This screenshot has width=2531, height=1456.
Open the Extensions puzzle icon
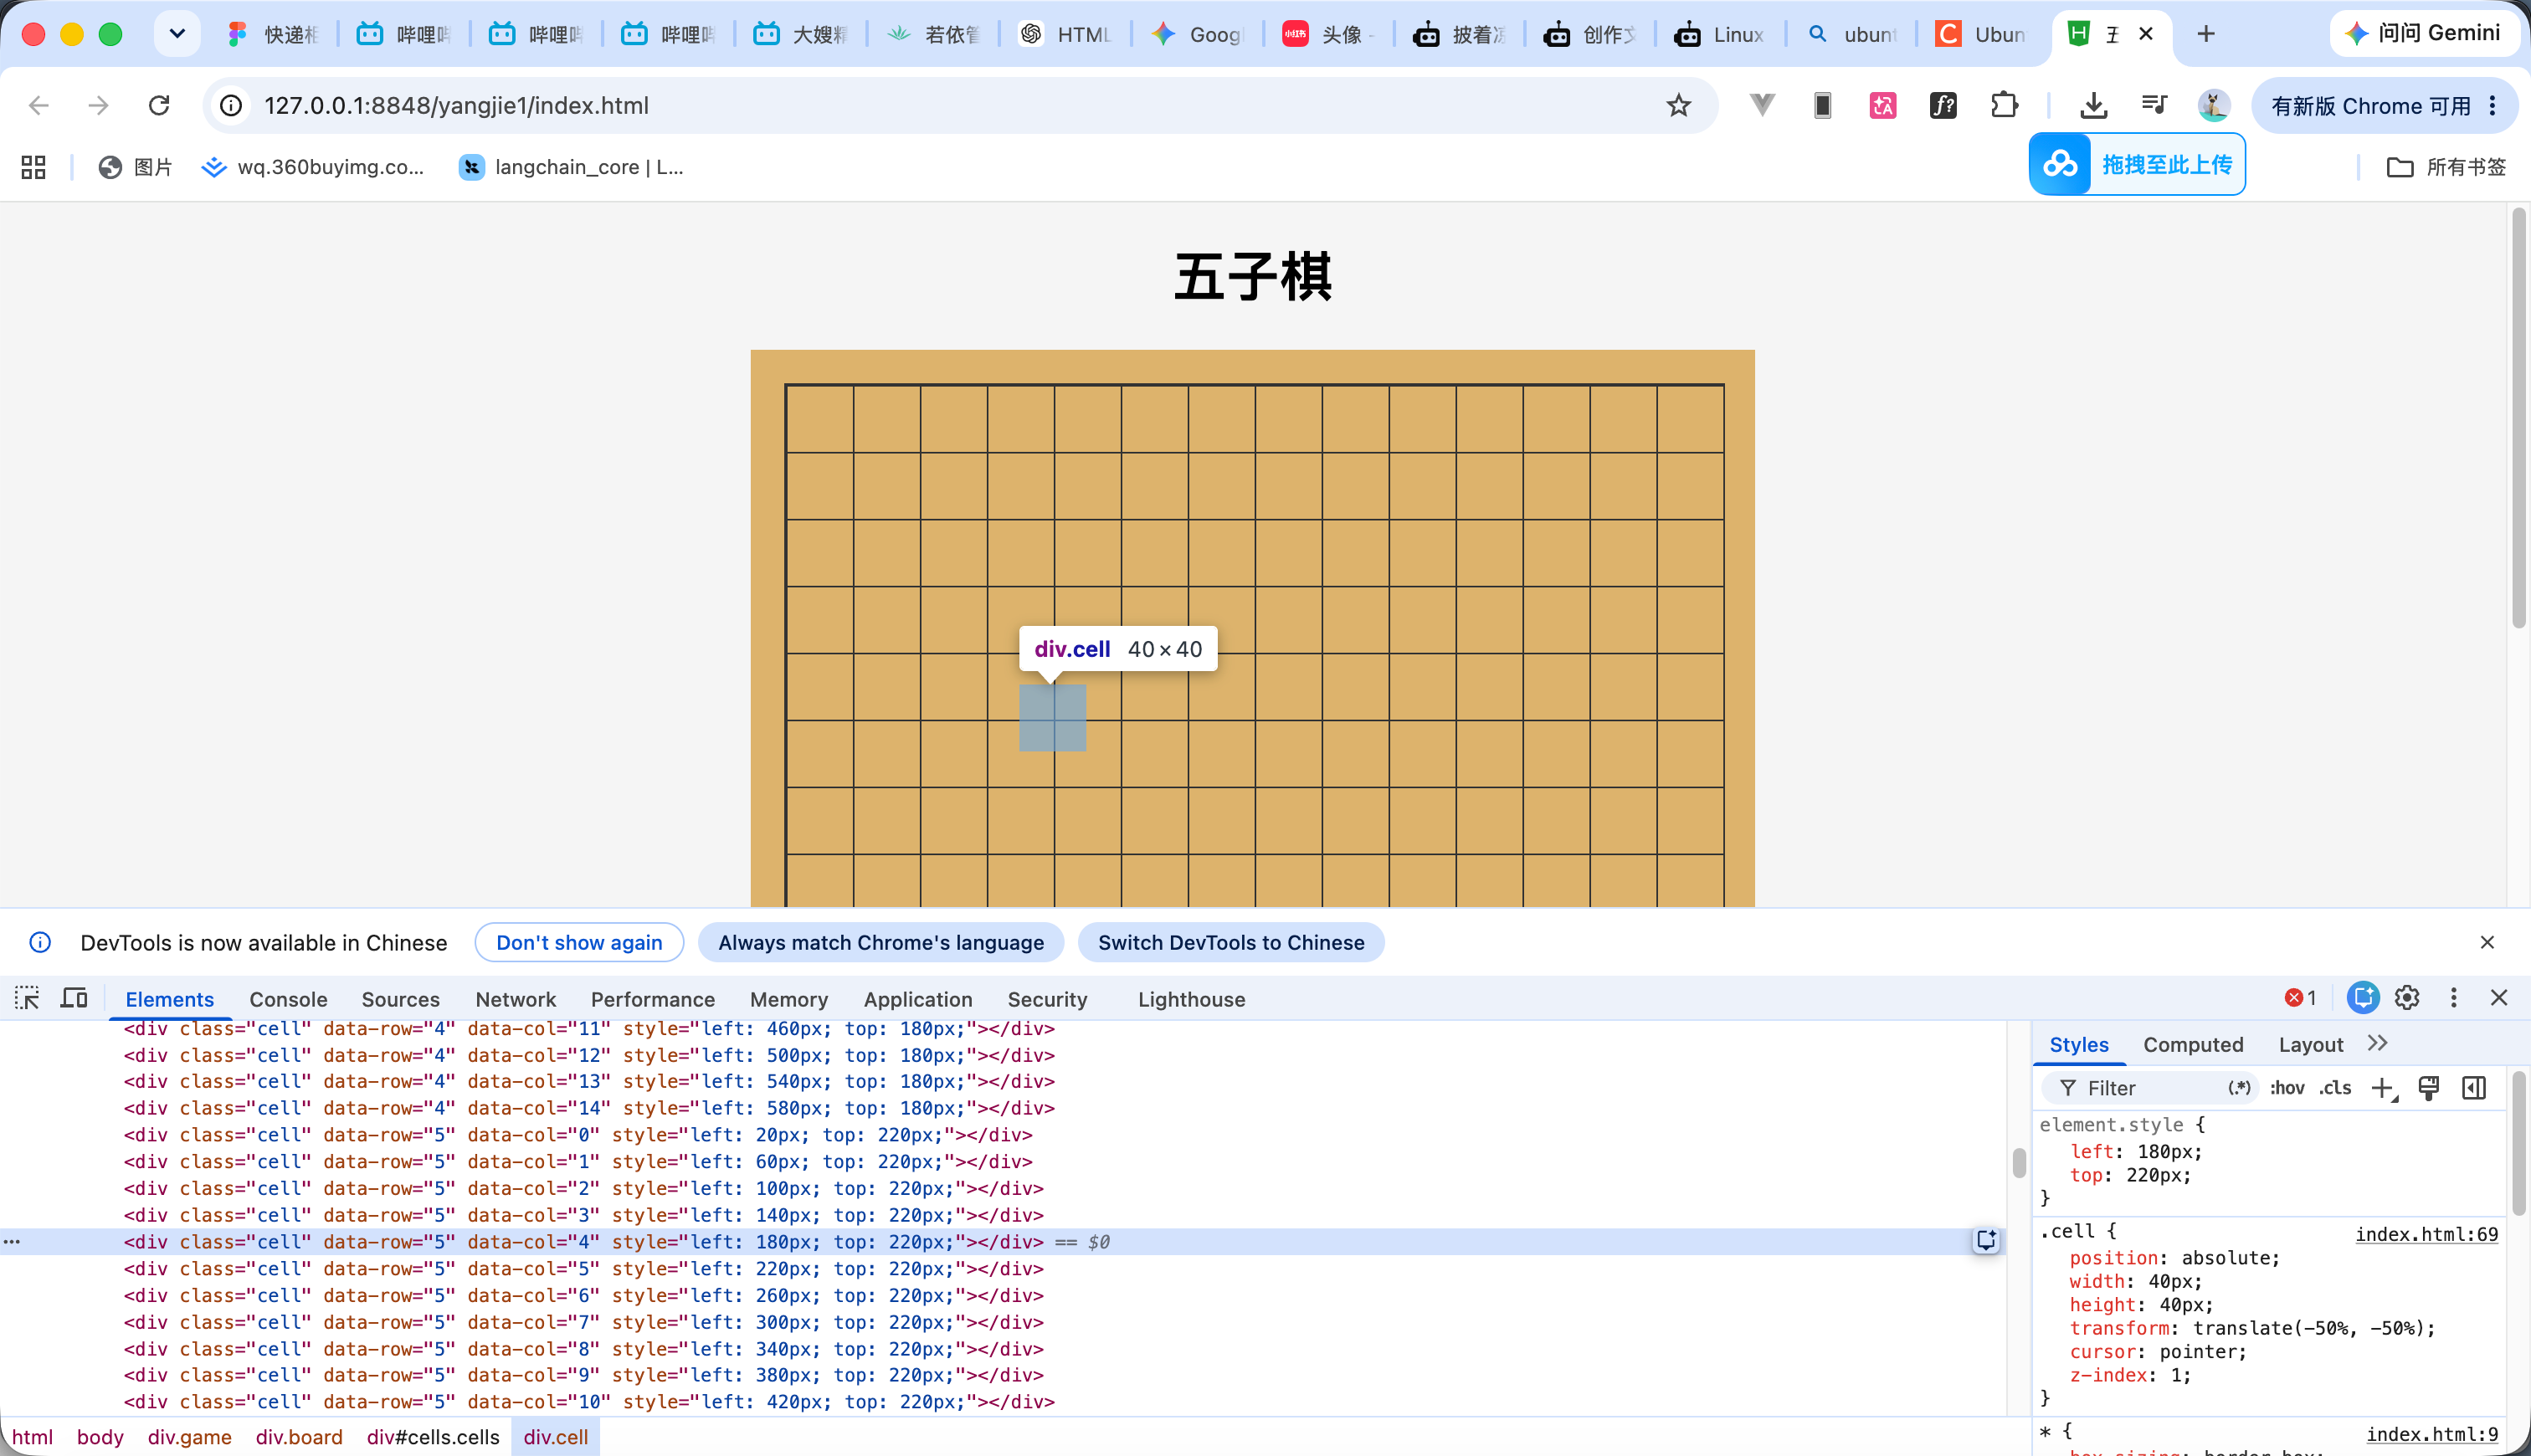(2004, 105)
